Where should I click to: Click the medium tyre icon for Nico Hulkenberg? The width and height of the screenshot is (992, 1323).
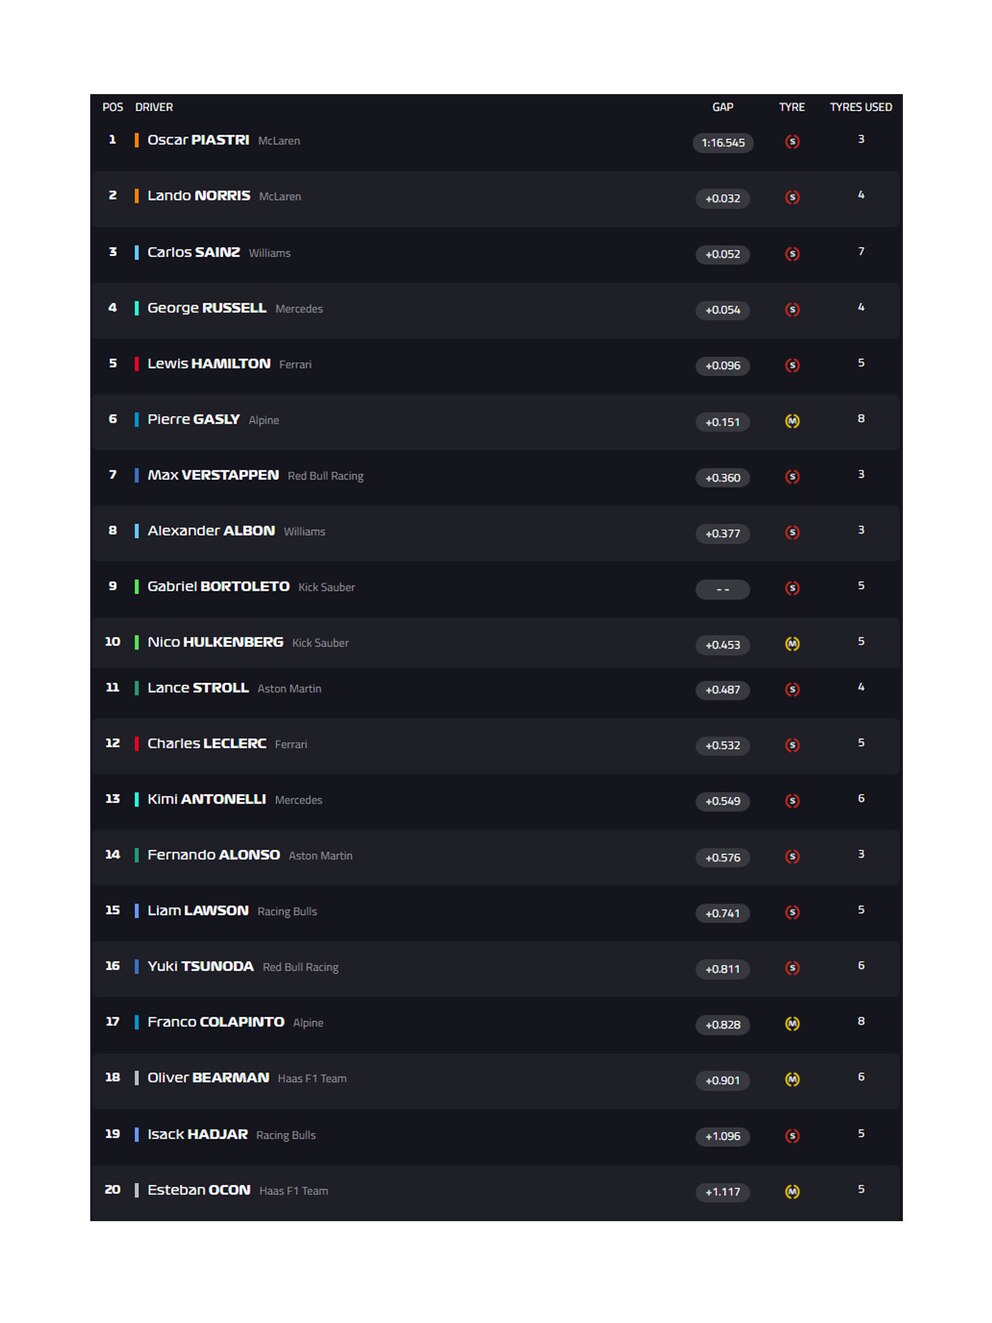pos(792,644)
